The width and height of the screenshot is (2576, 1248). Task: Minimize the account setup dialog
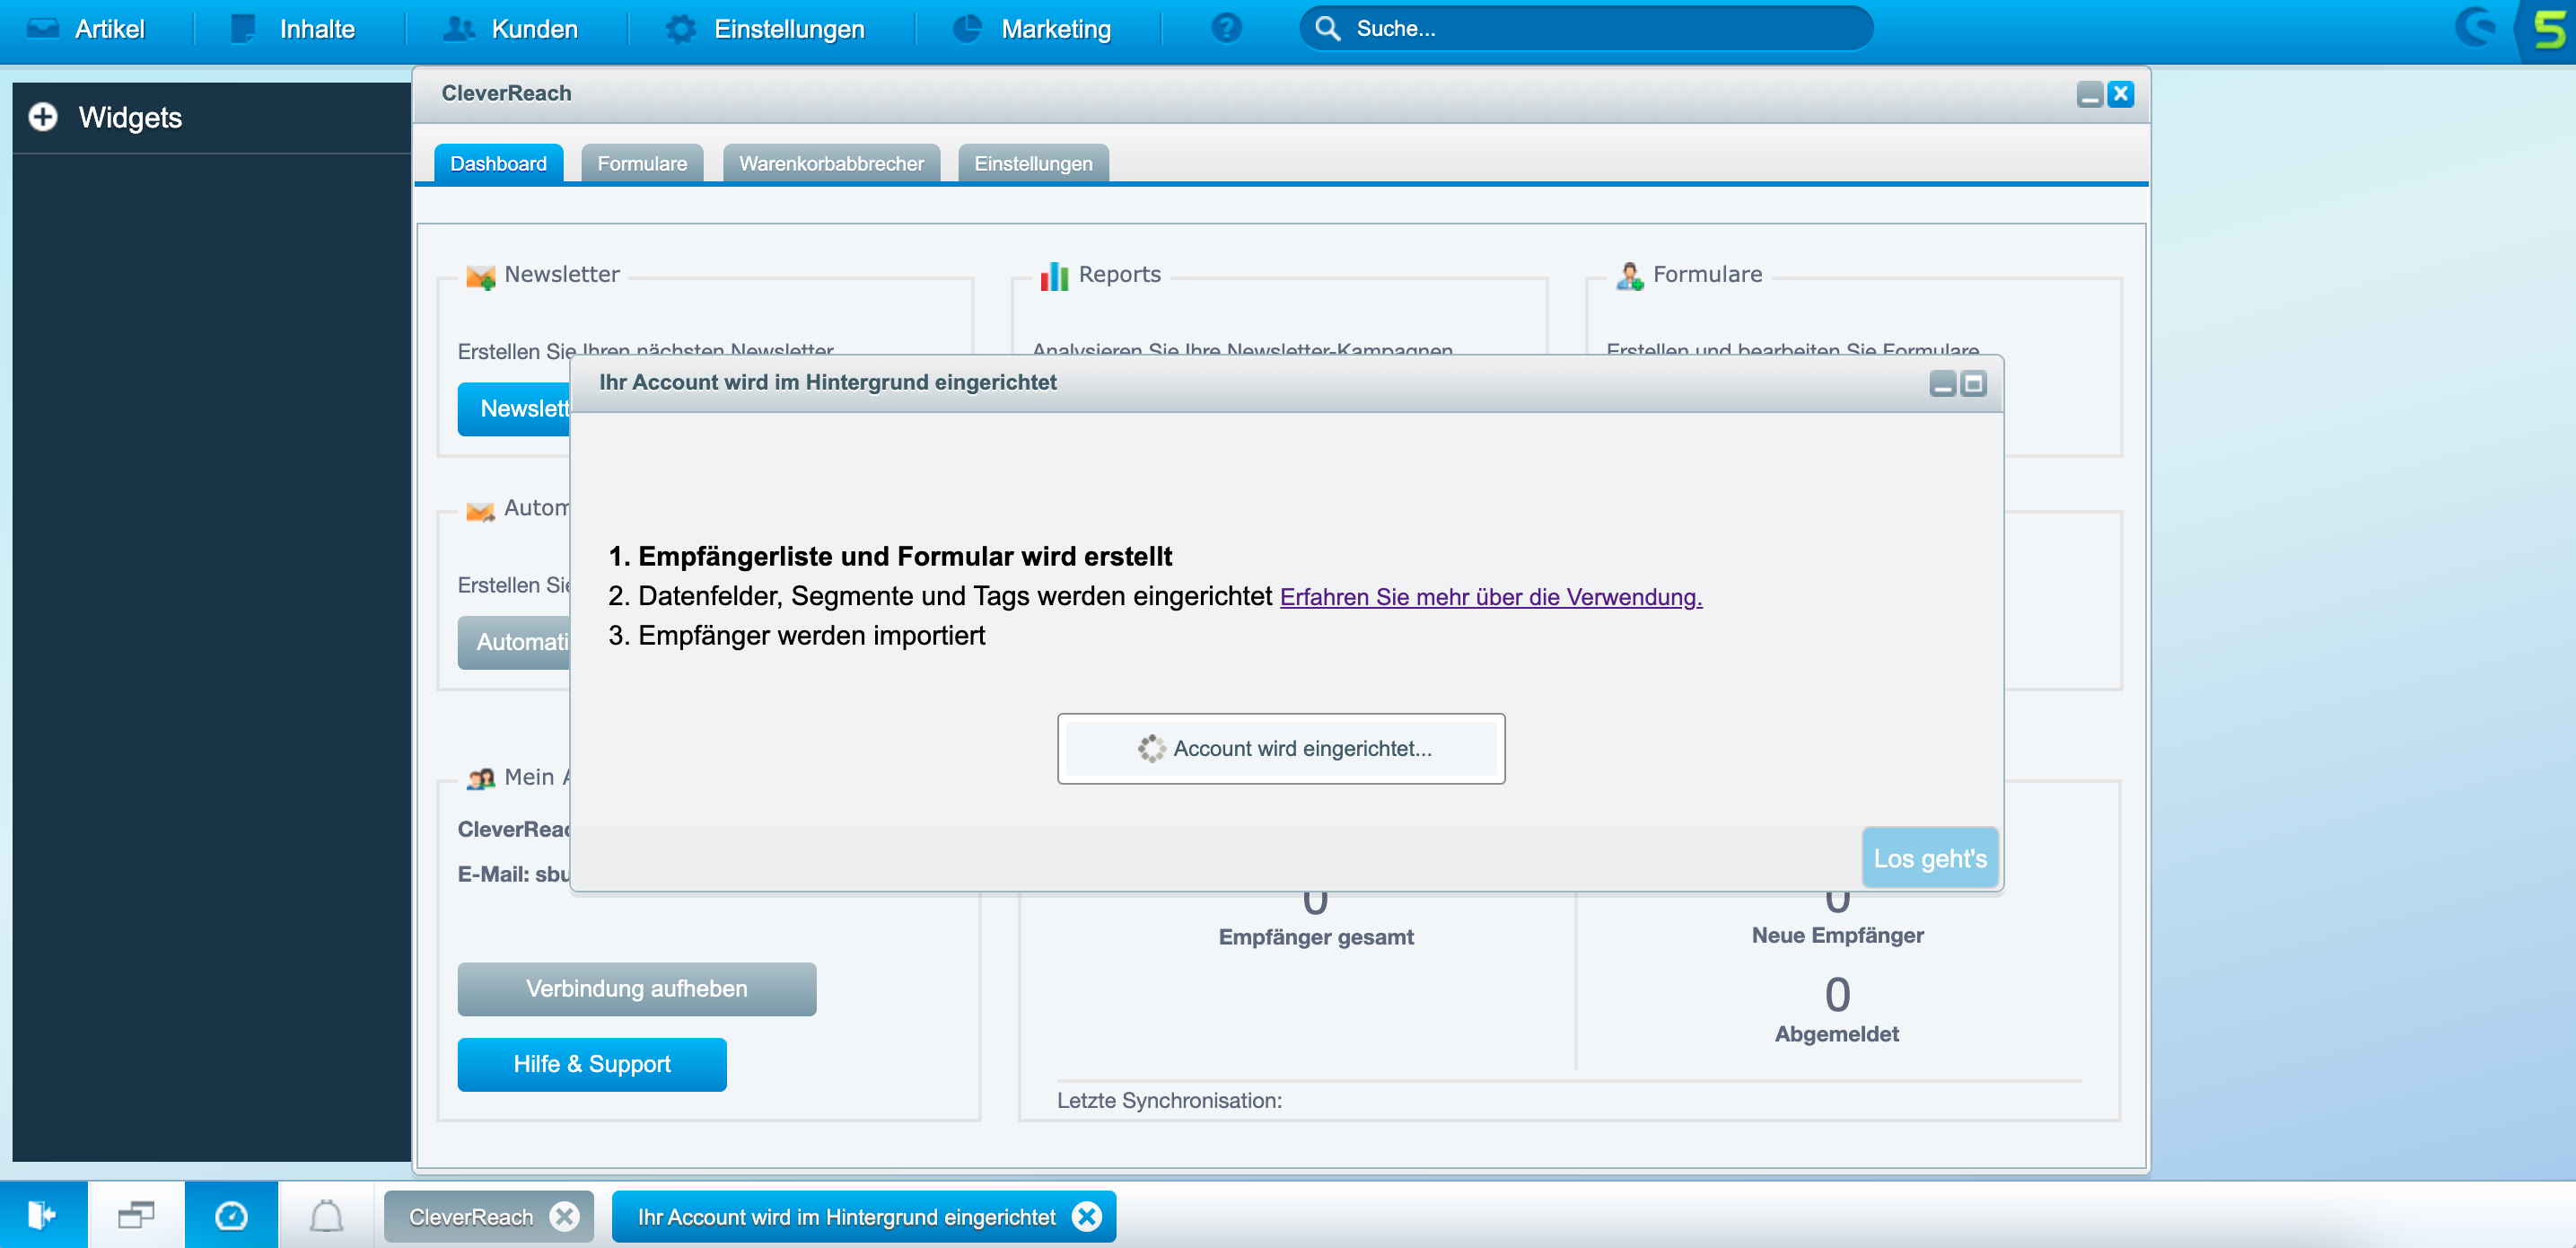click(1942, 383)
